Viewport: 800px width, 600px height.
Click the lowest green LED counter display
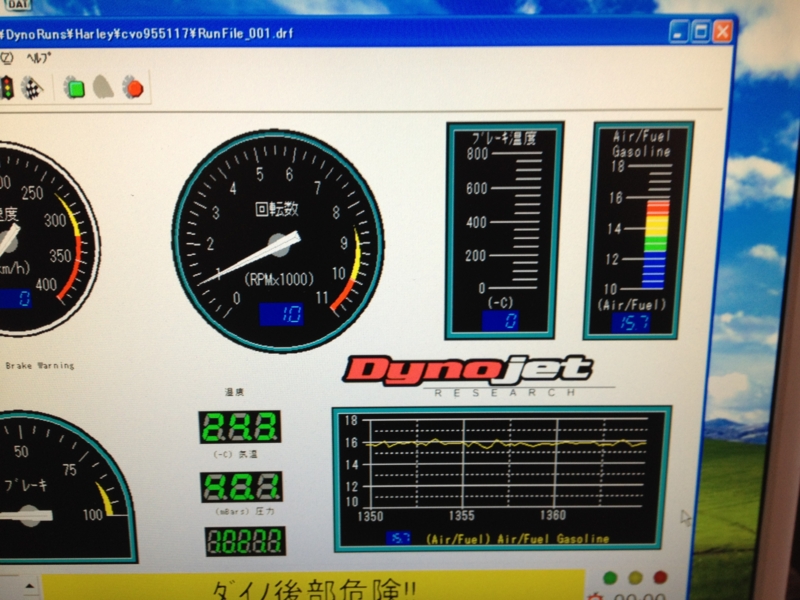tap(245, 541)
